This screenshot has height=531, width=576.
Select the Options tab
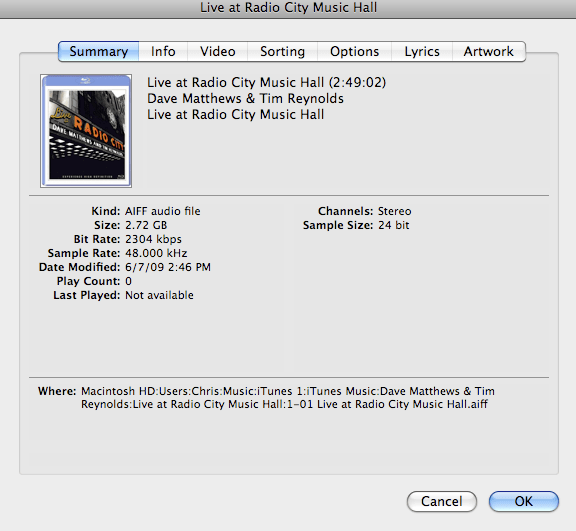click(354, 51)
